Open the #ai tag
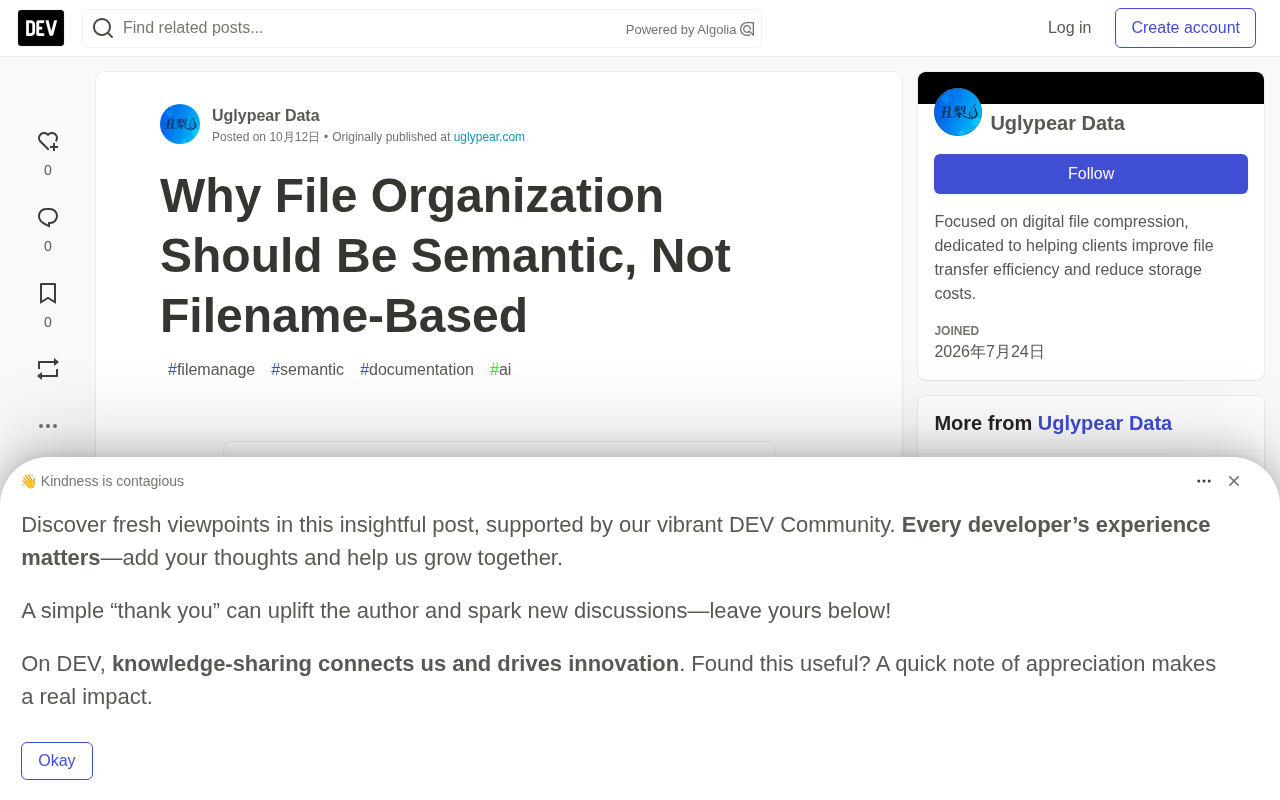The width and height of the screenshot is (1280, 800). click(500, 370)
